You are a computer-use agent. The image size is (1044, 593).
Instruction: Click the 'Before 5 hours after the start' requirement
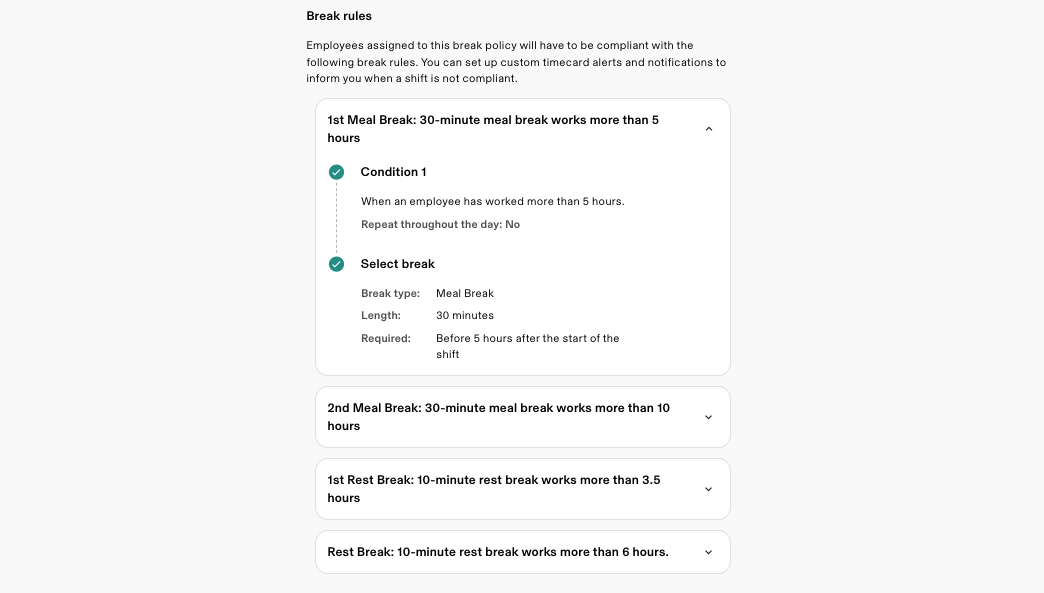(527, 346)
